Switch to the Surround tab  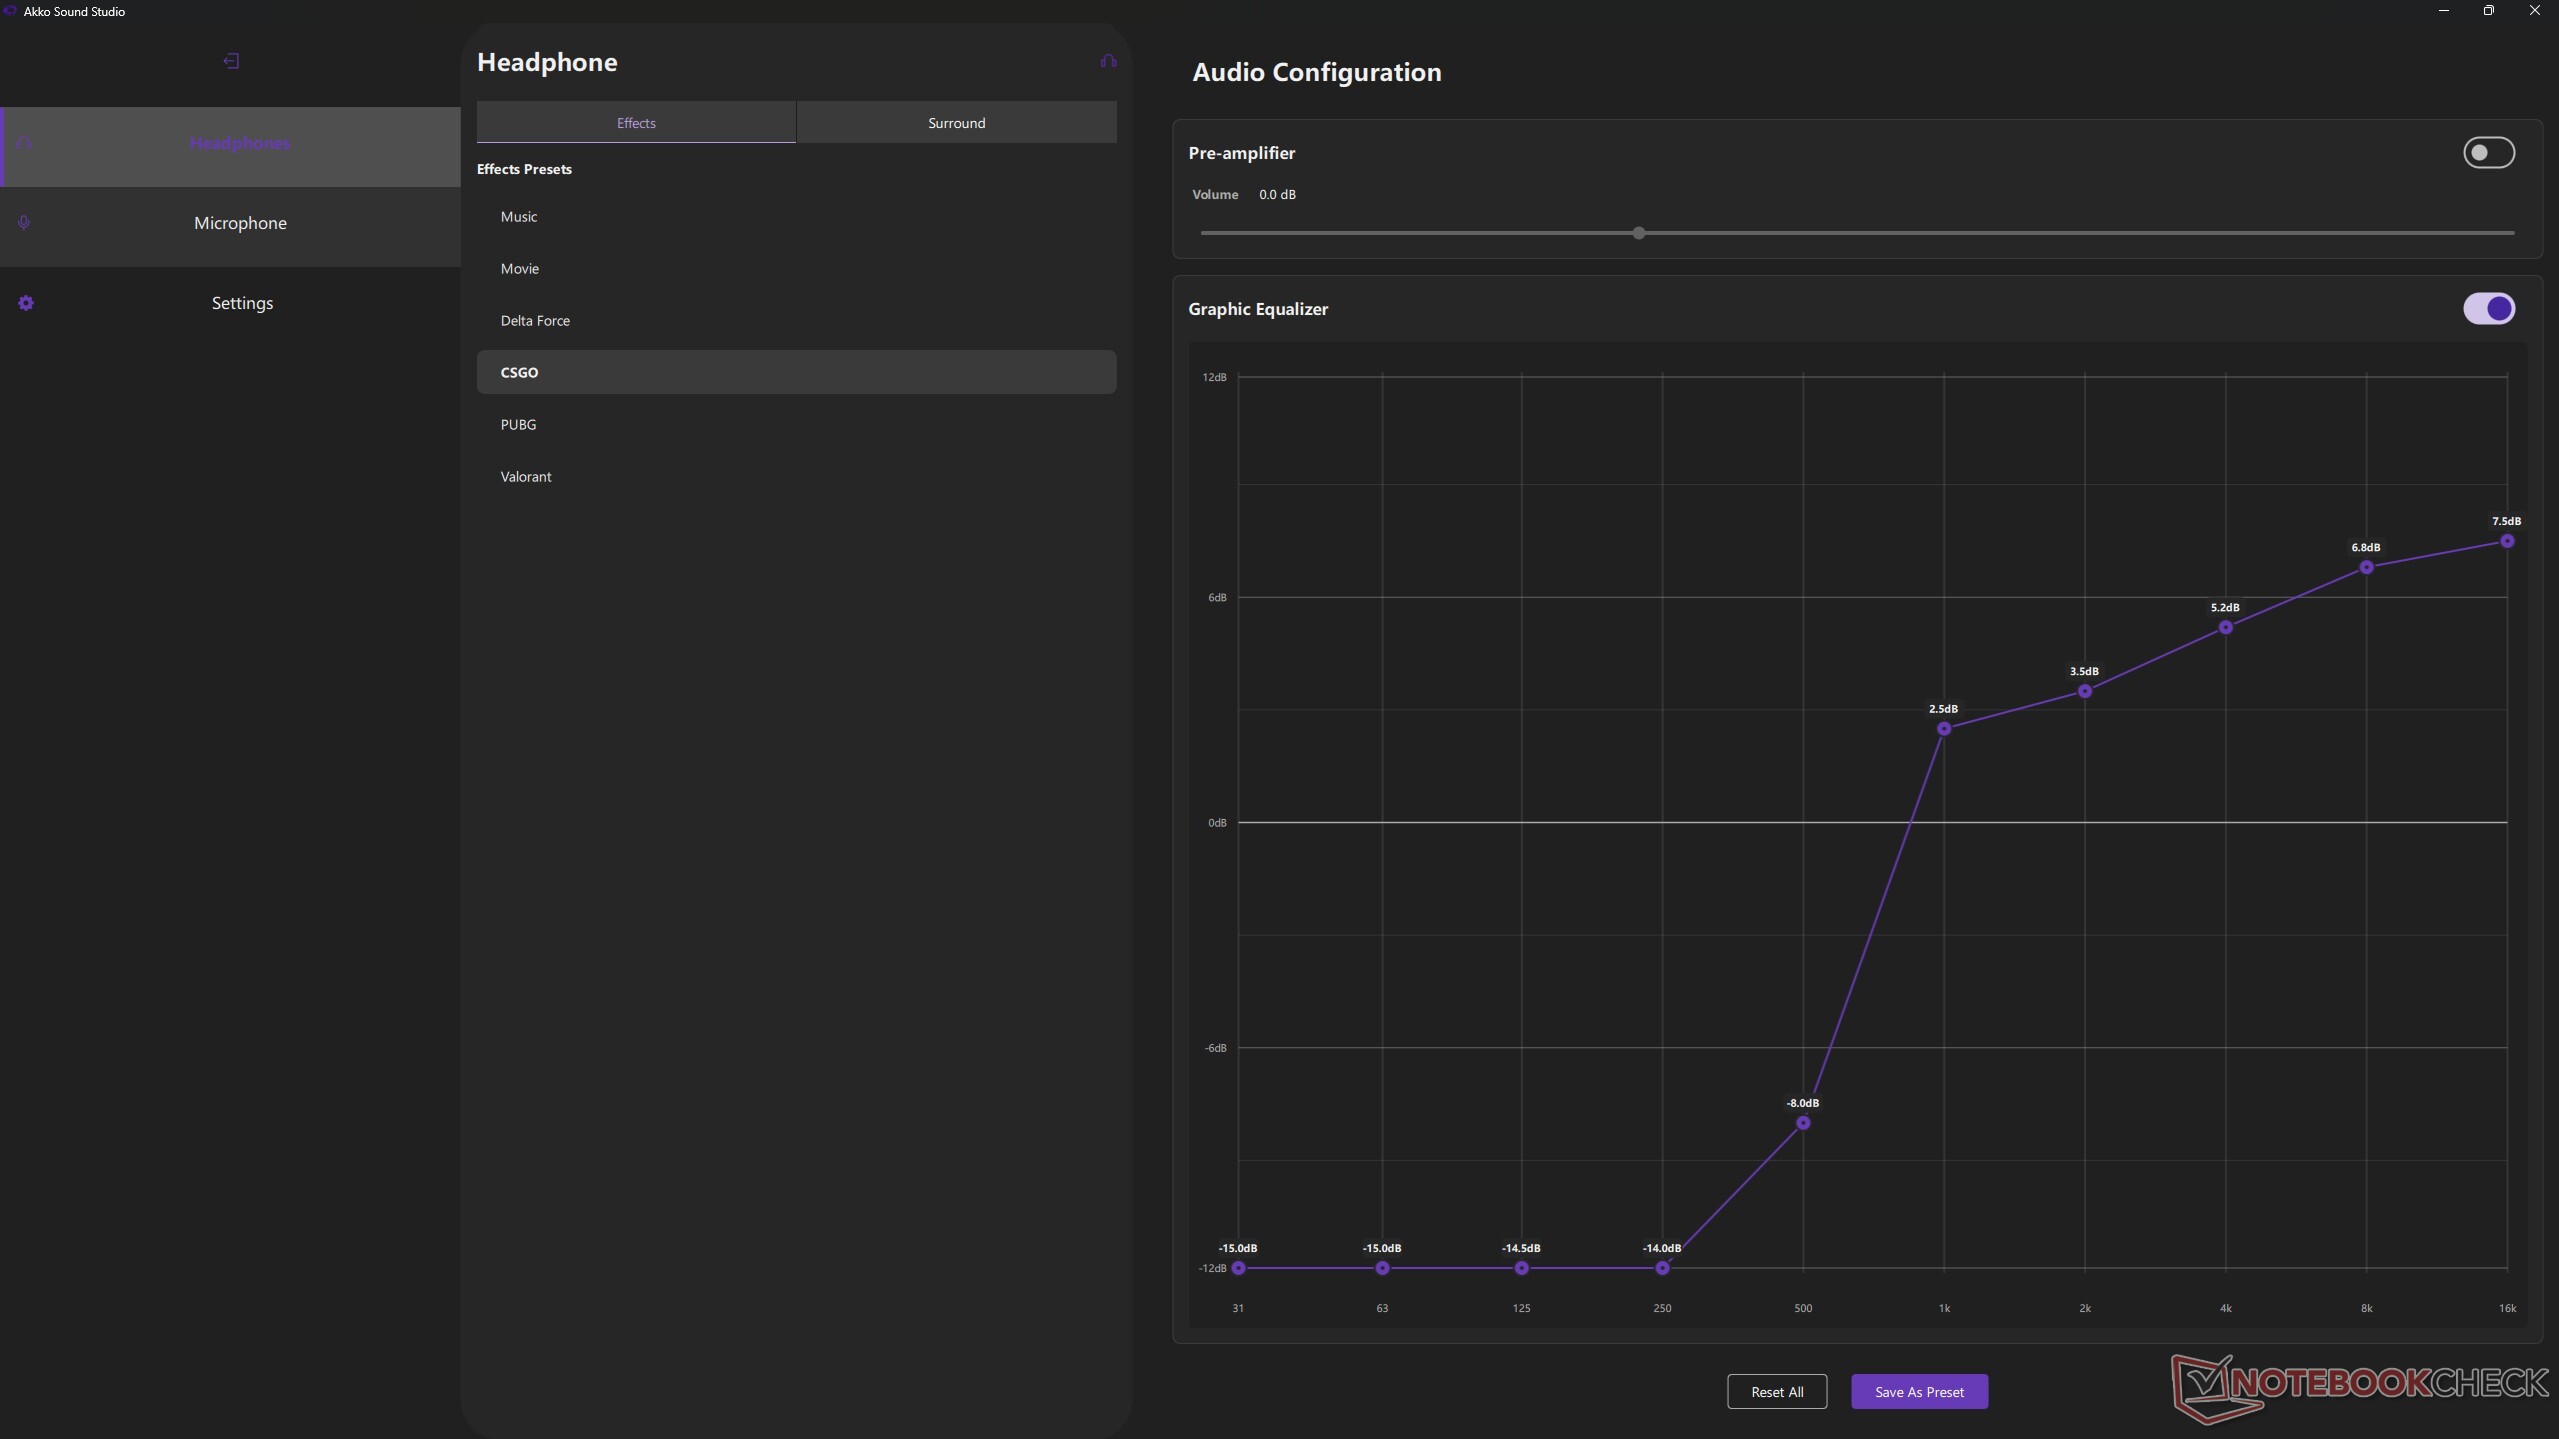956,123
